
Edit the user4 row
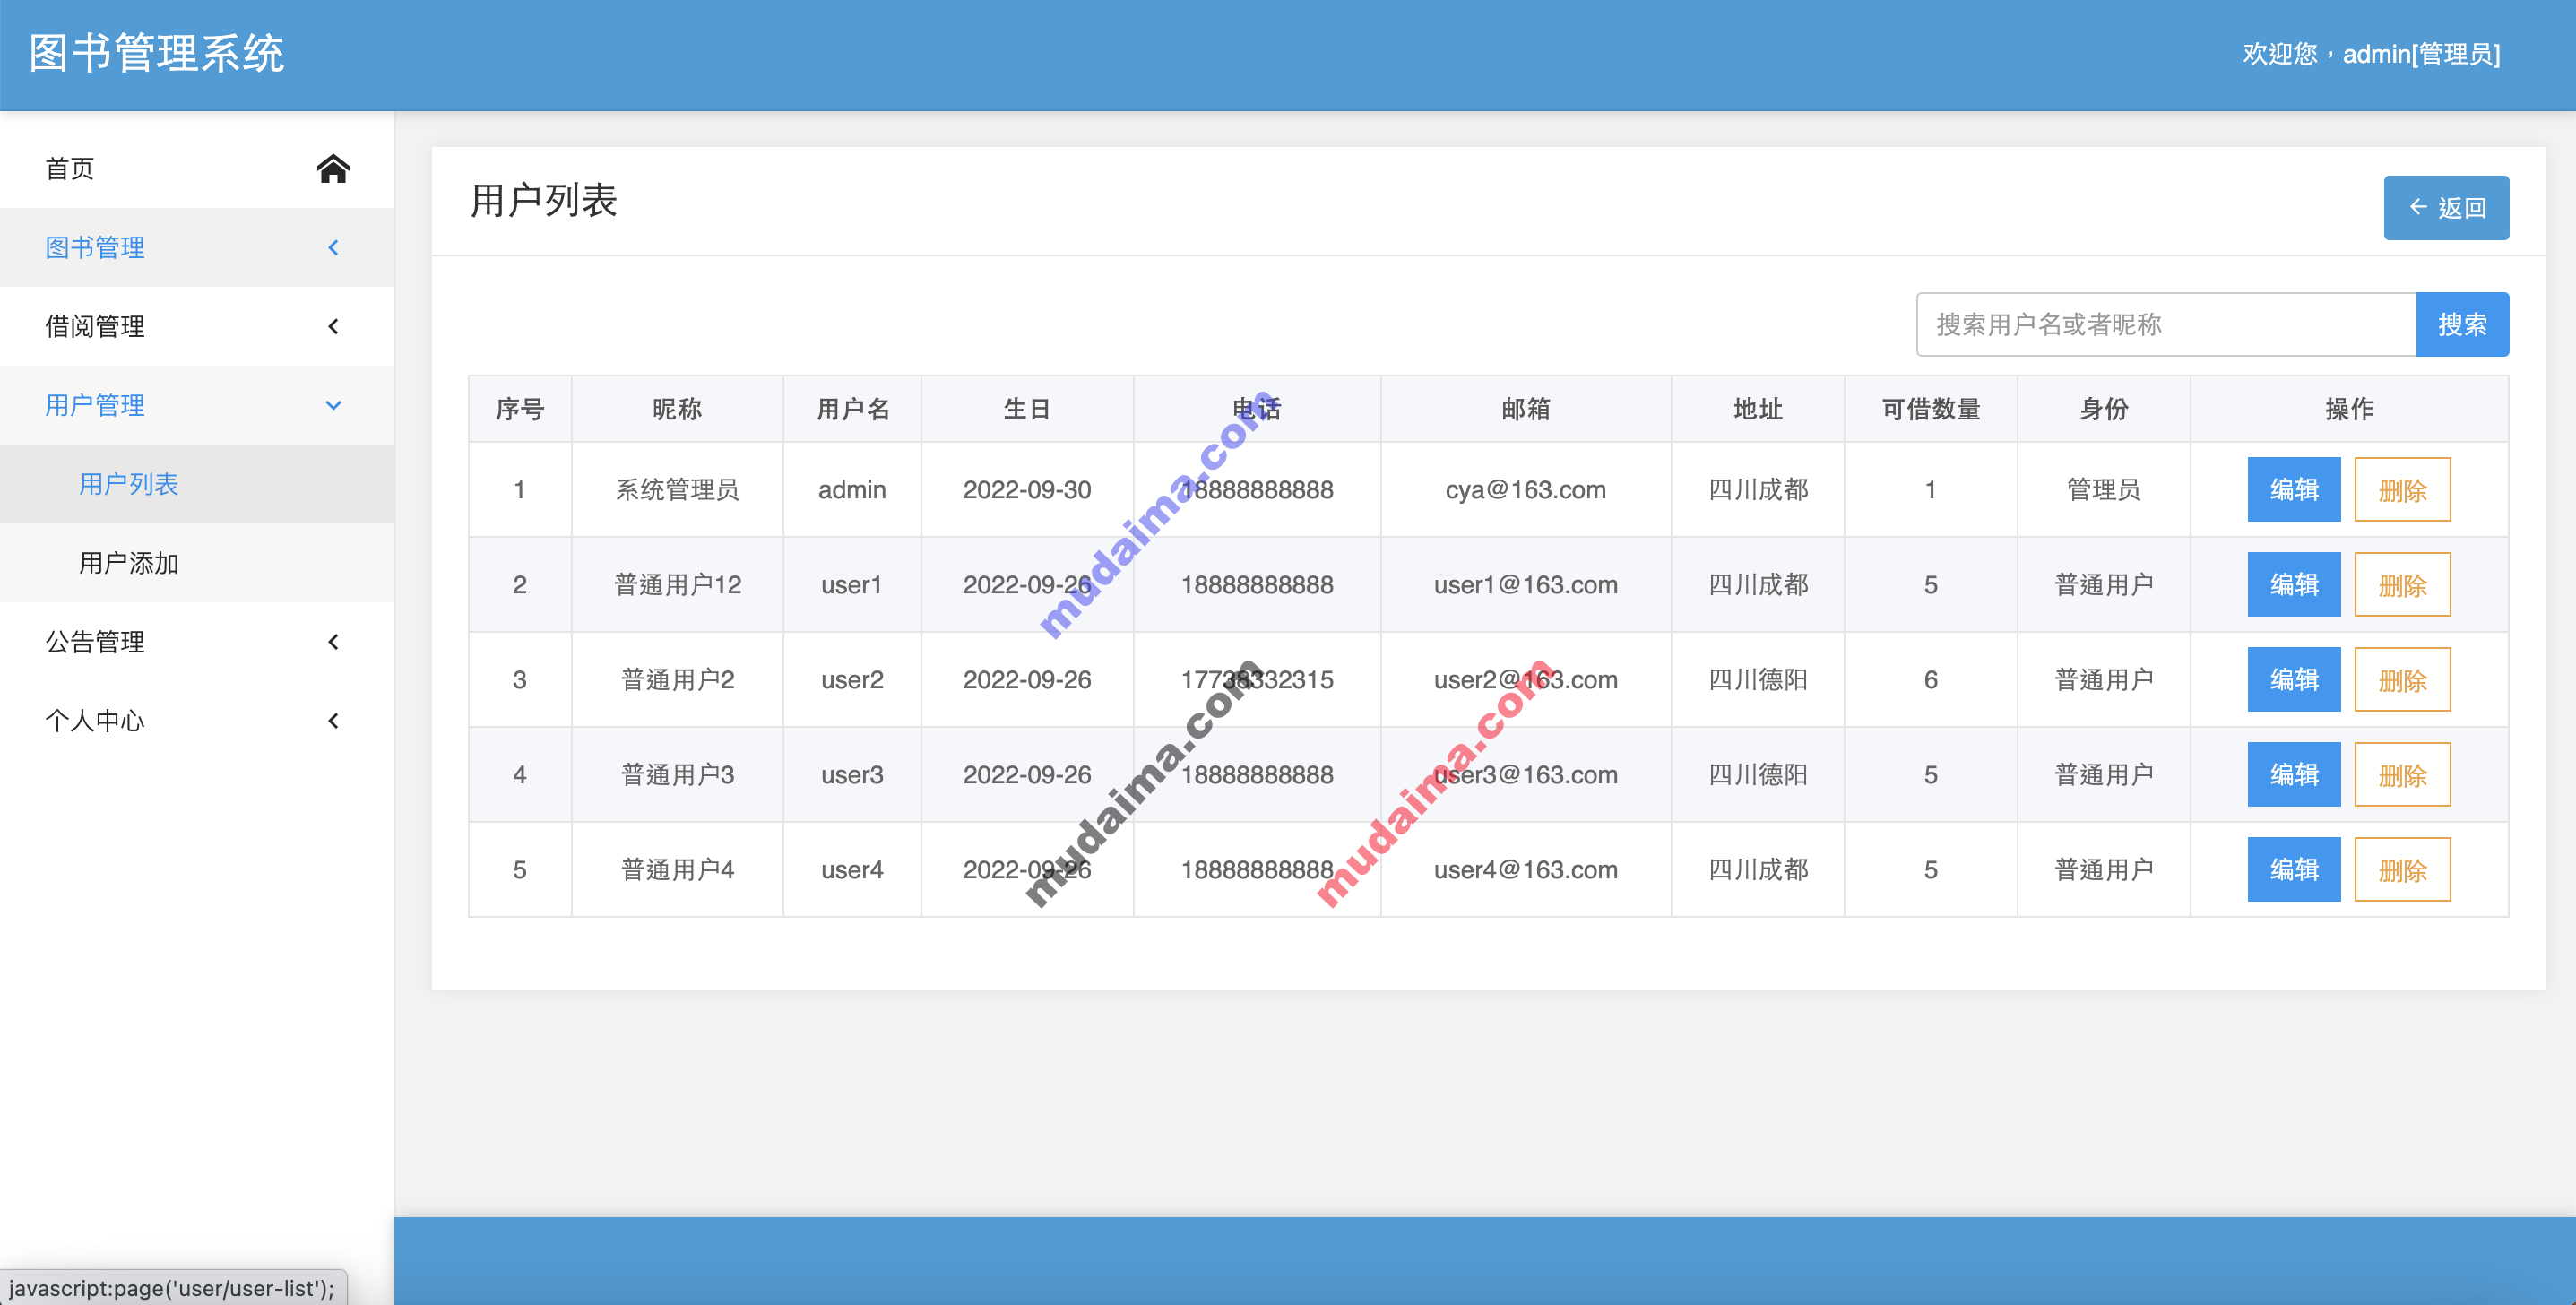point(2294,870)
